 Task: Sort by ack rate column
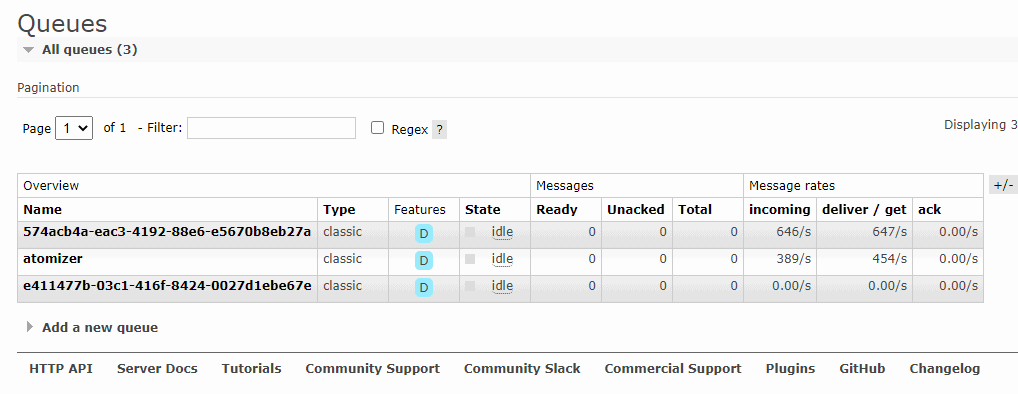click(929, 210)
